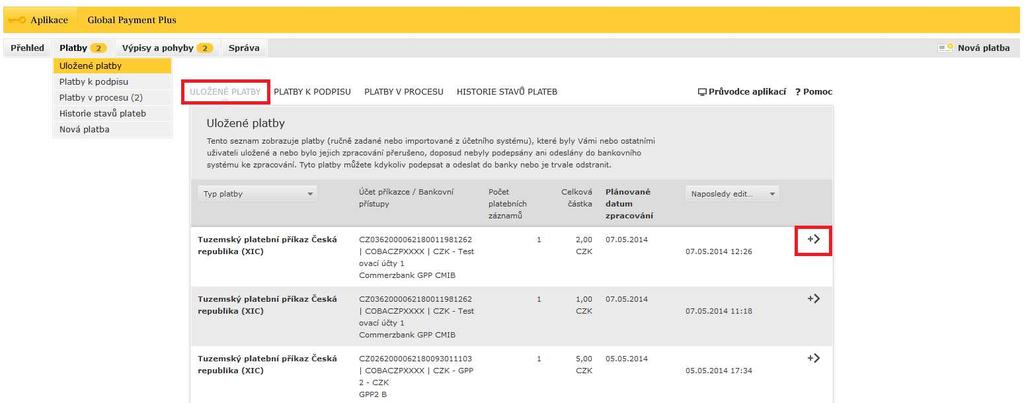Image resolution: width=1024 pixels, height=403 pixels.
Task: Open the Výpisy a pohyby menu
Action: (x=157, y=48)
